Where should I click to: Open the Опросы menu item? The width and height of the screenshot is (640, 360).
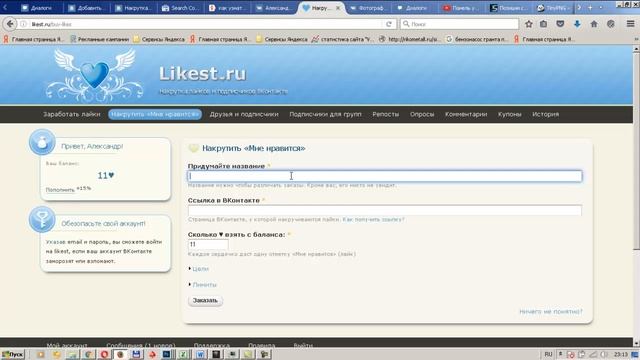click(x=422, y=114)
